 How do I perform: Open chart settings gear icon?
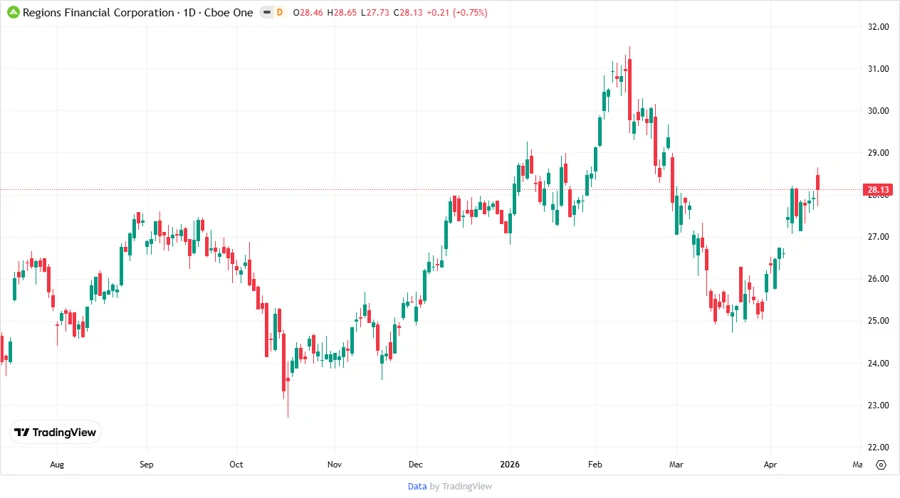pyautogui.click(x=881, y=465)
